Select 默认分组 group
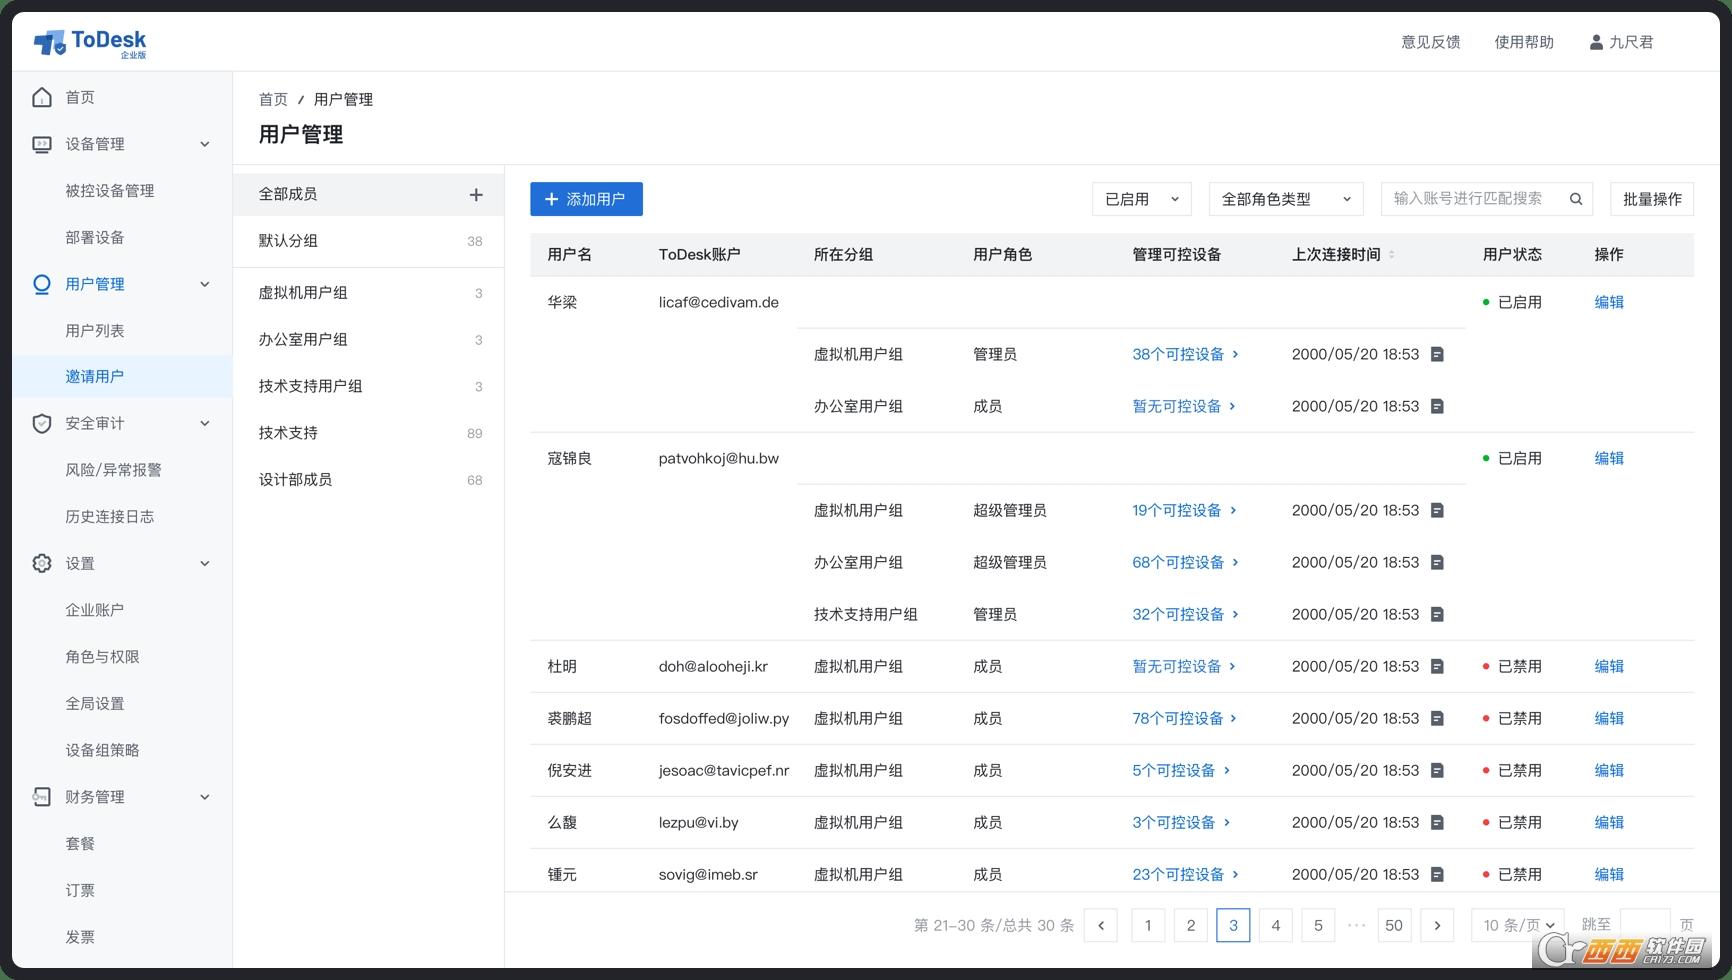The height and width of the screenshot is (980, 1732). pos(368,241)
